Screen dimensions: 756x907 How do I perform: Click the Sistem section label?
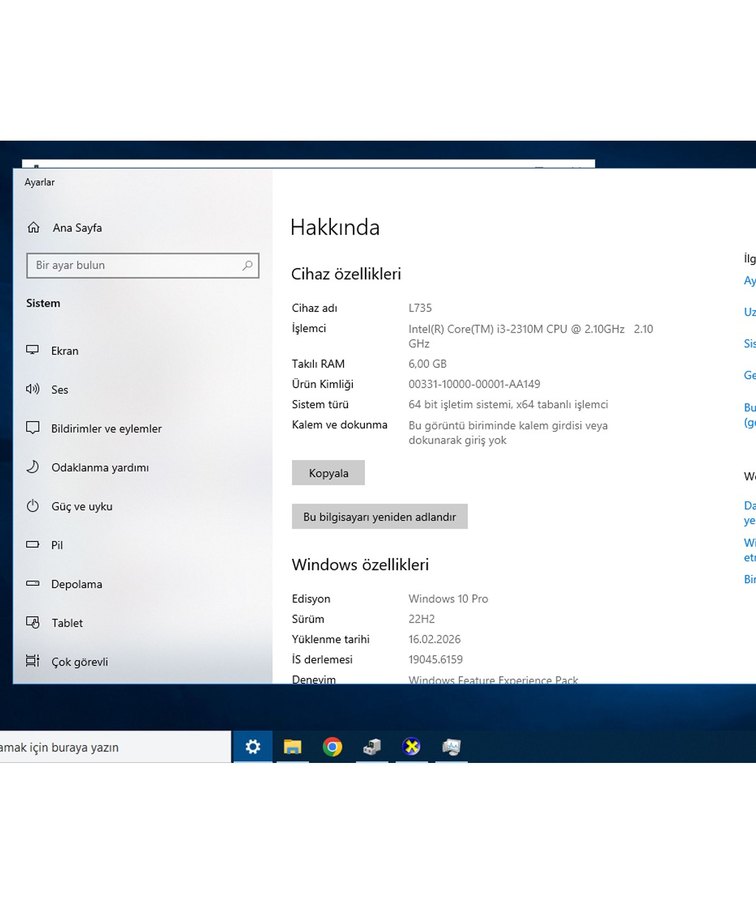tap(43, 303)
